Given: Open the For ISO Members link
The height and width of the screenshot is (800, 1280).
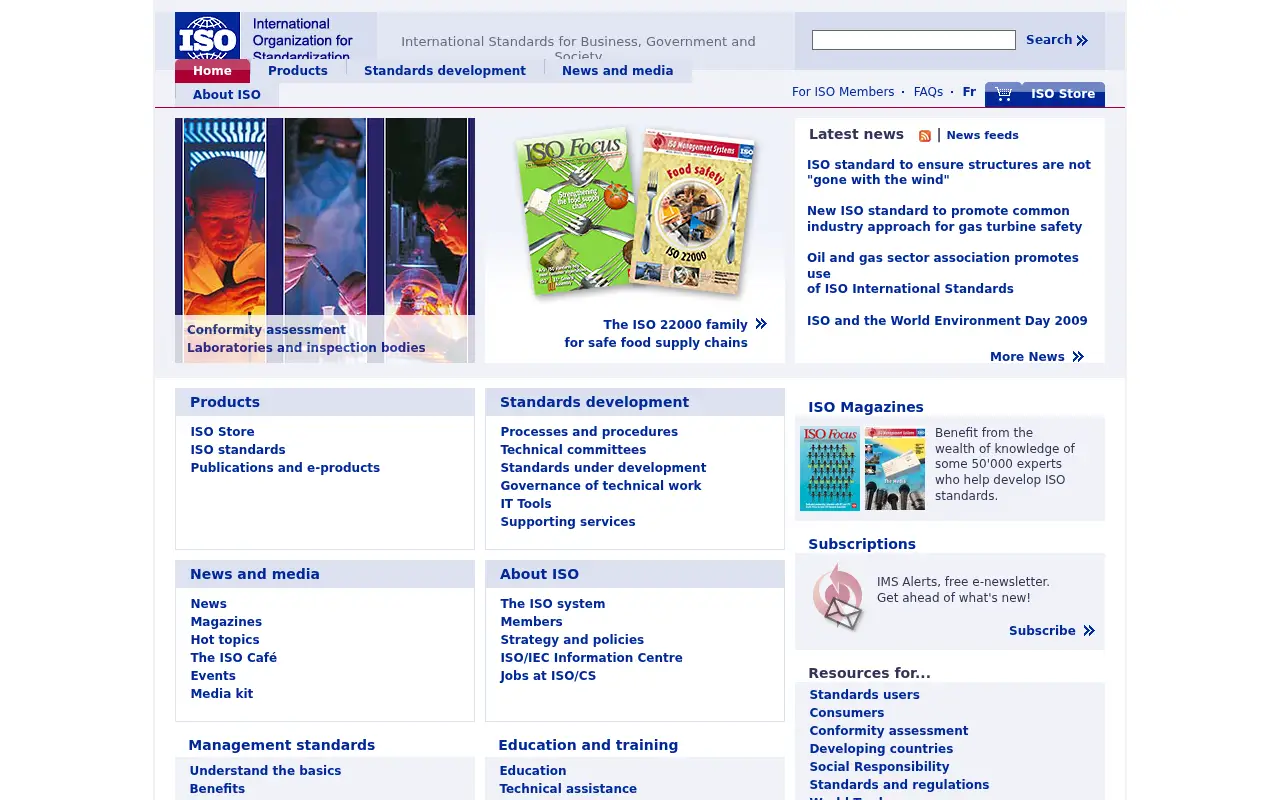Looking at the screenshot, I should (843, 92).
